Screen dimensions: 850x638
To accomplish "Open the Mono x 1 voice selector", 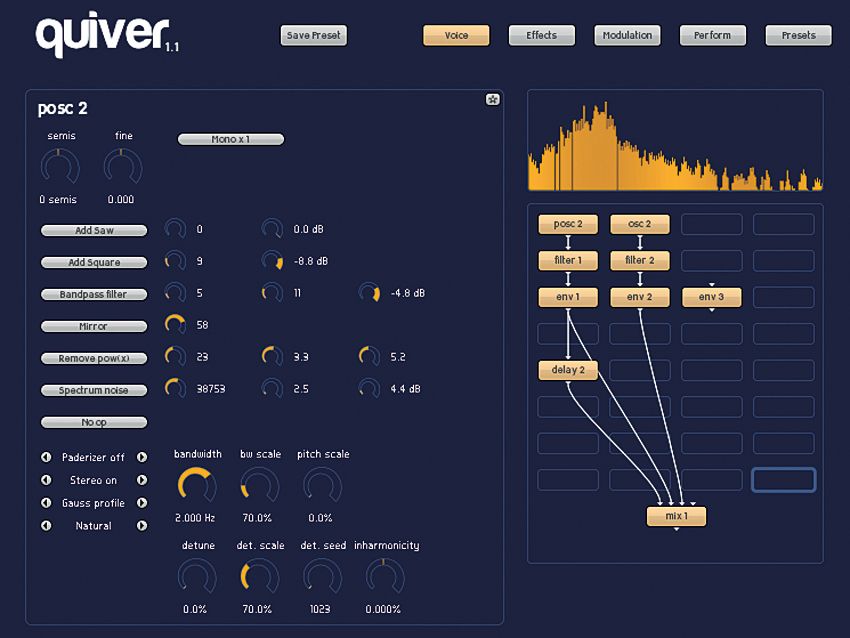I will (231, 139).
